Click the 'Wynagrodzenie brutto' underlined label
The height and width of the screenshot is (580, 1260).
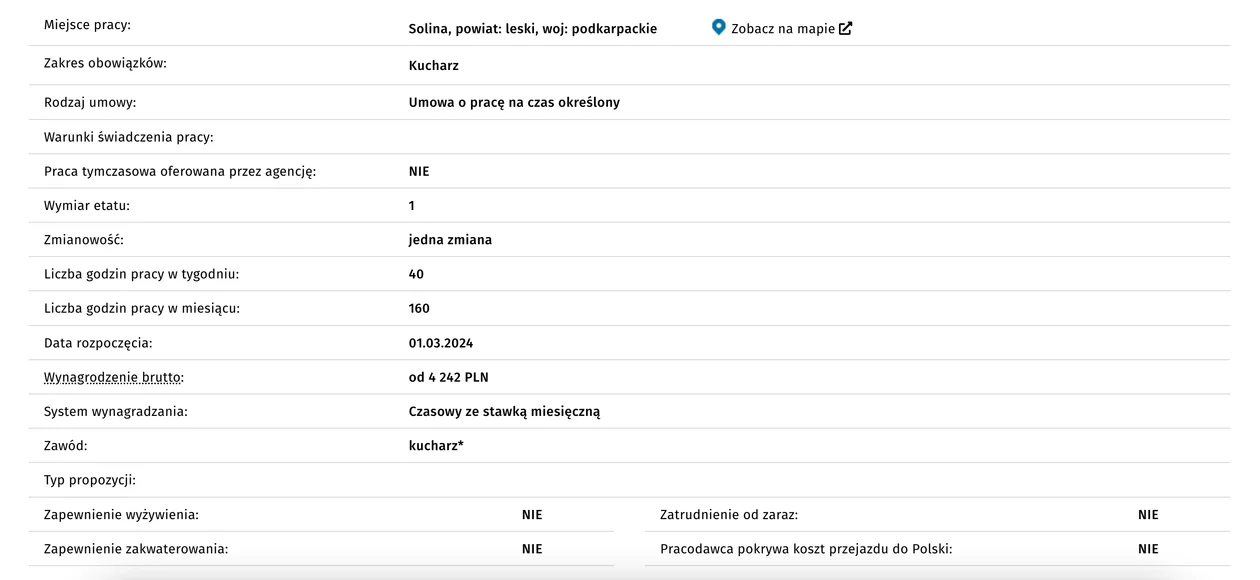click(x=114, y=377)
